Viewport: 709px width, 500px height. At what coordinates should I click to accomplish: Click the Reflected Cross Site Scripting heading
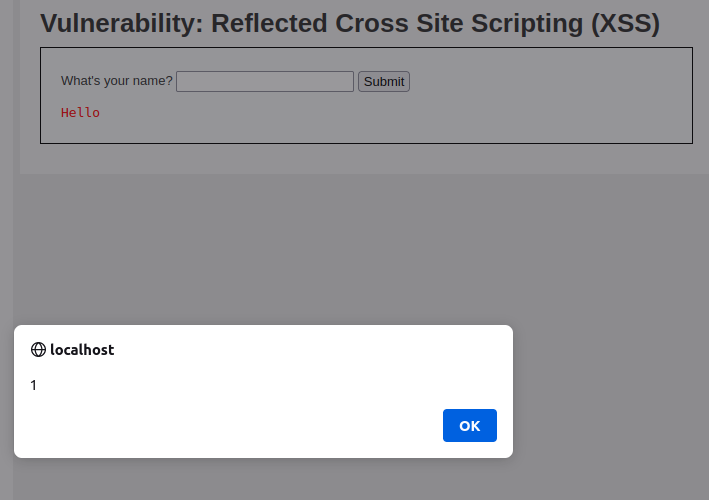pos(350,23)
